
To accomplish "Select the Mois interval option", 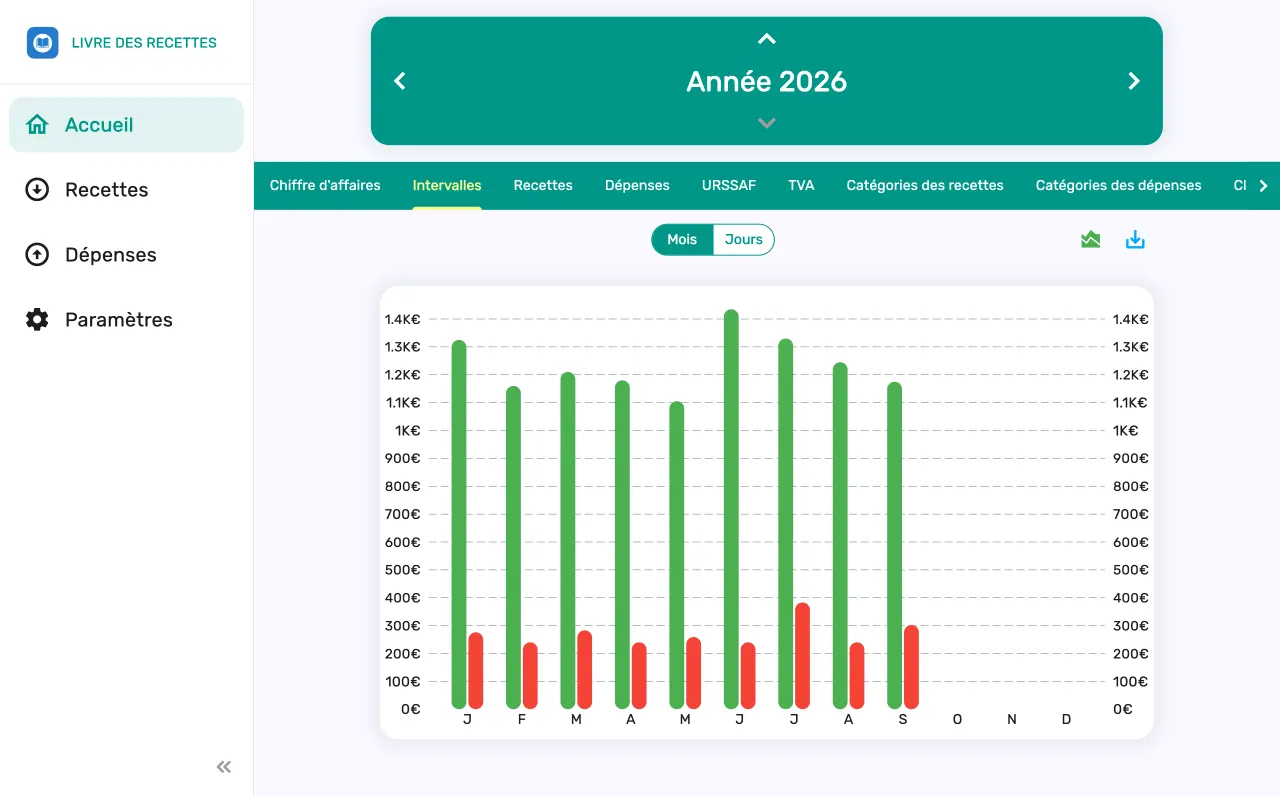I will point(682,240).
